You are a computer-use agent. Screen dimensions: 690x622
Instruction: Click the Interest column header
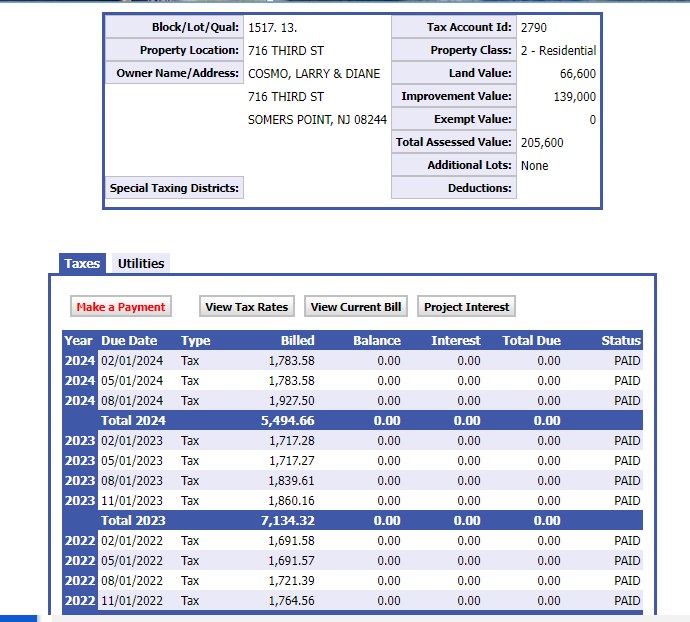coord(456,340)
